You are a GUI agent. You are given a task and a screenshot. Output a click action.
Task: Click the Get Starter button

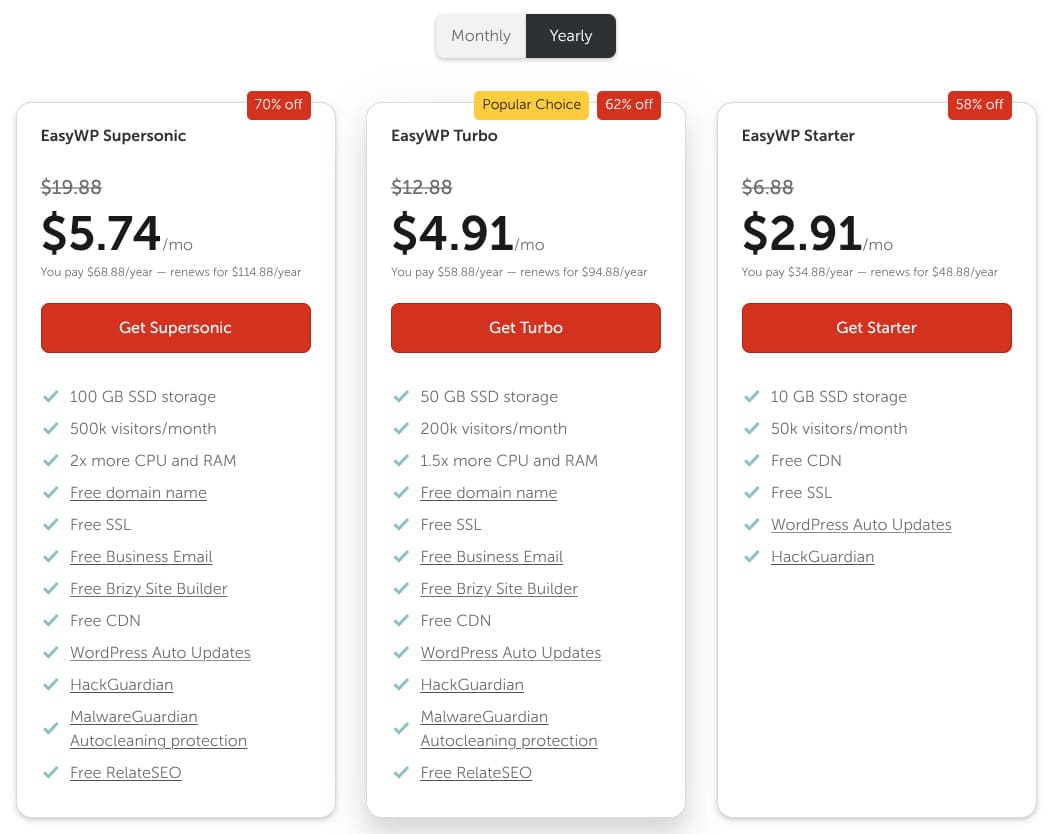pos(876,328)
